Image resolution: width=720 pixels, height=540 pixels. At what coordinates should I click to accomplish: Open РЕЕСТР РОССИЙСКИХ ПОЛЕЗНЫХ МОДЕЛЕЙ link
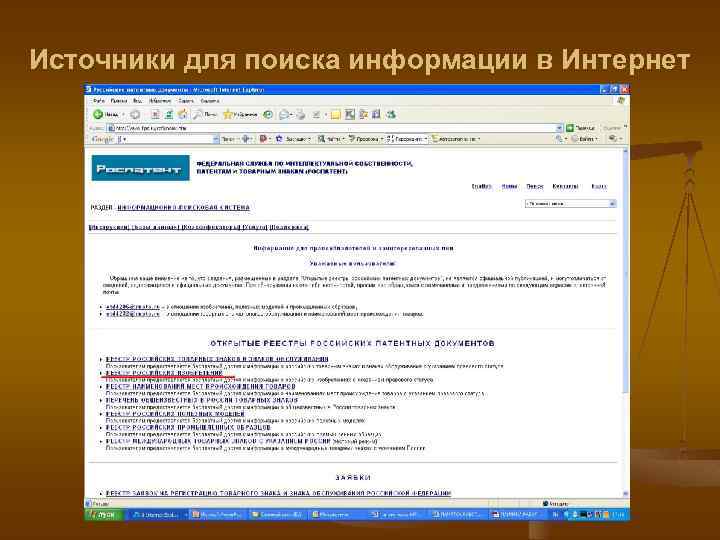click(x=175, y=414)
